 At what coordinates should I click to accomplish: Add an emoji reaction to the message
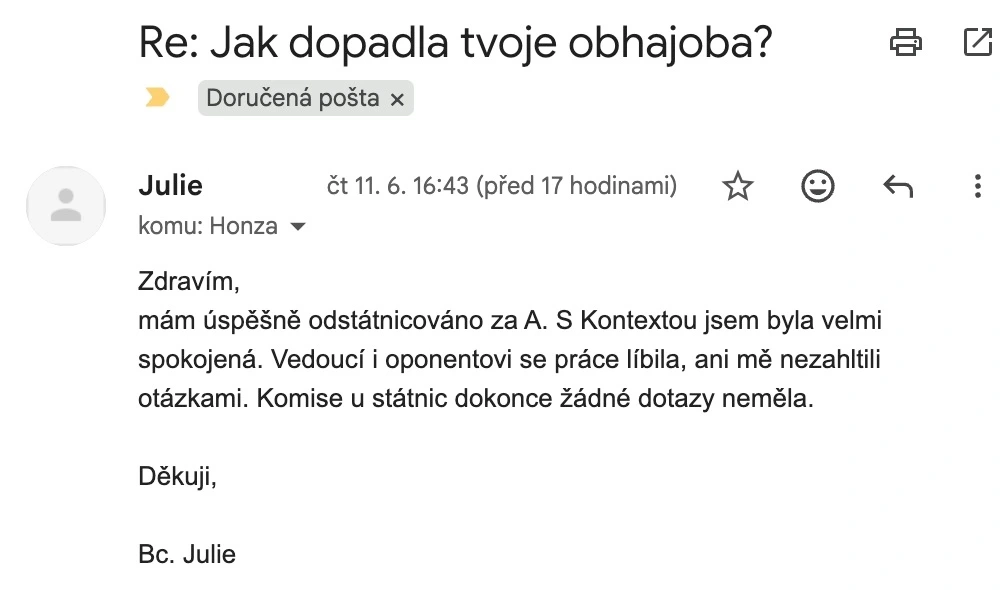tap(818, 186)
